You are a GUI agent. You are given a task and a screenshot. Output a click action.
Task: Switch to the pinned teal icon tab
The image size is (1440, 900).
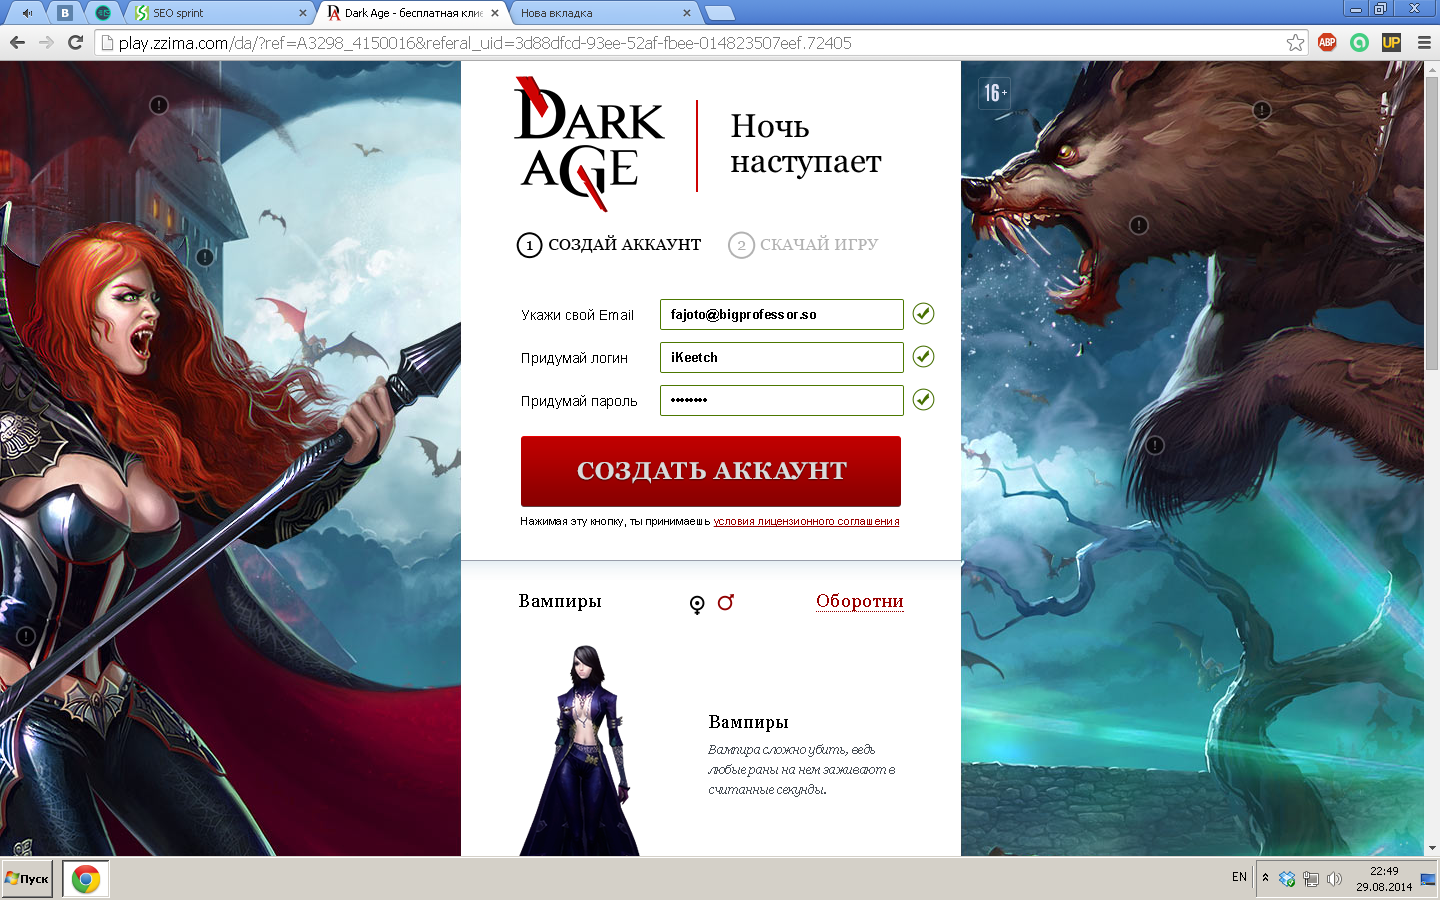pyautogui.click(x=102, y=13)
